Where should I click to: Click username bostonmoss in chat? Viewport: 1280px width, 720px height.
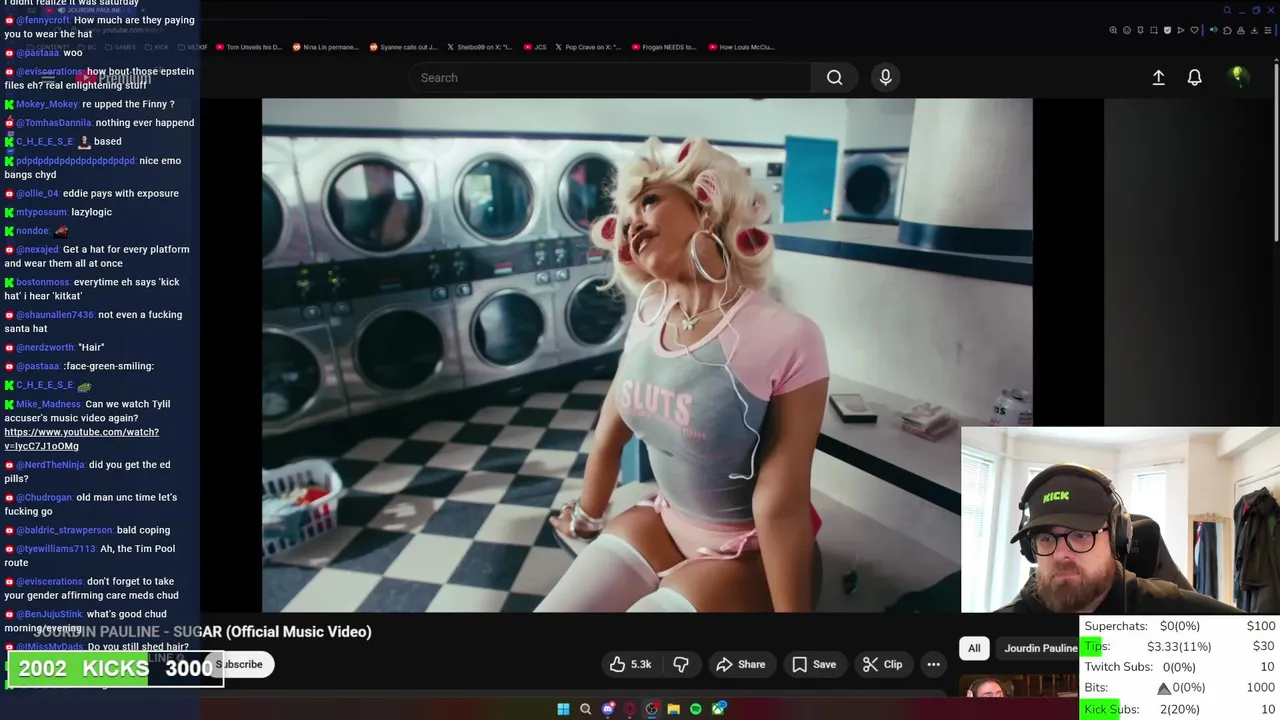(41, 282)
